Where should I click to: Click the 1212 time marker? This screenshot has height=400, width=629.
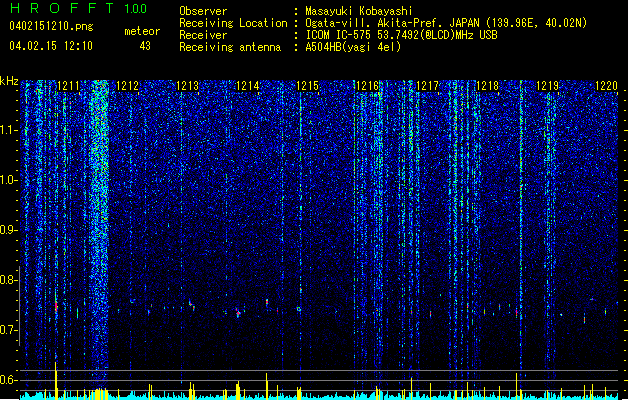coord(128,86)
